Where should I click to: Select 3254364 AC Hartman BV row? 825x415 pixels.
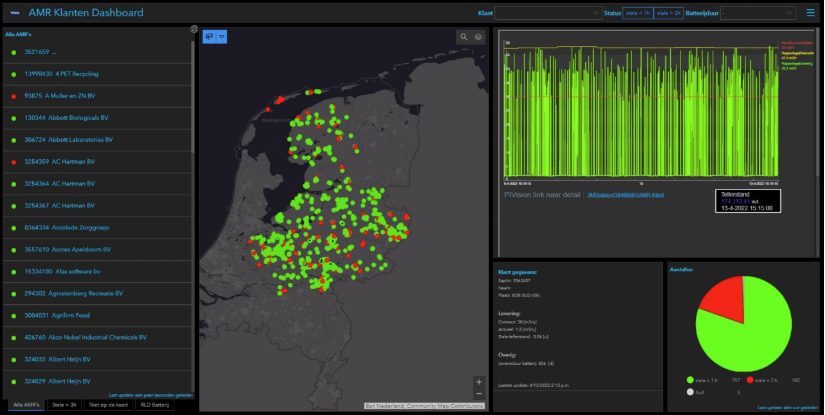click(97, 184)
